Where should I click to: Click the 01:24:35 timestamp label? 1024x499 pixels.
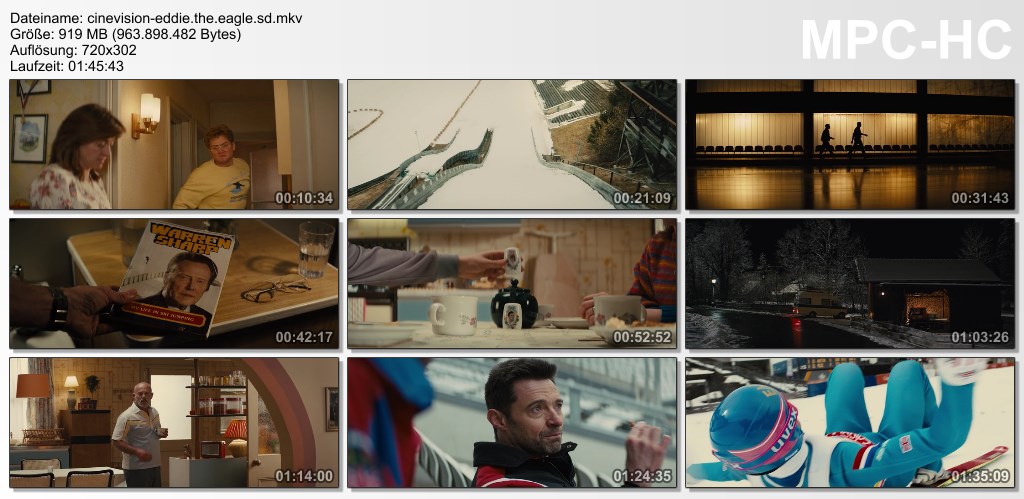coord(642,476)
